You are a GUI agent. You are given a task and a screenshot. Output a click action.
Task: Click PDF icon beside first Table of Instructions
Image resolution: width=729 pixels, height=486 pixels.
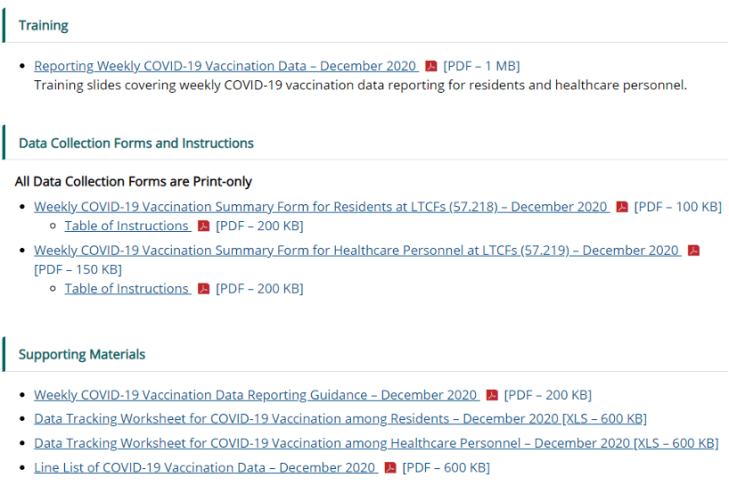[x=204, y=226]
